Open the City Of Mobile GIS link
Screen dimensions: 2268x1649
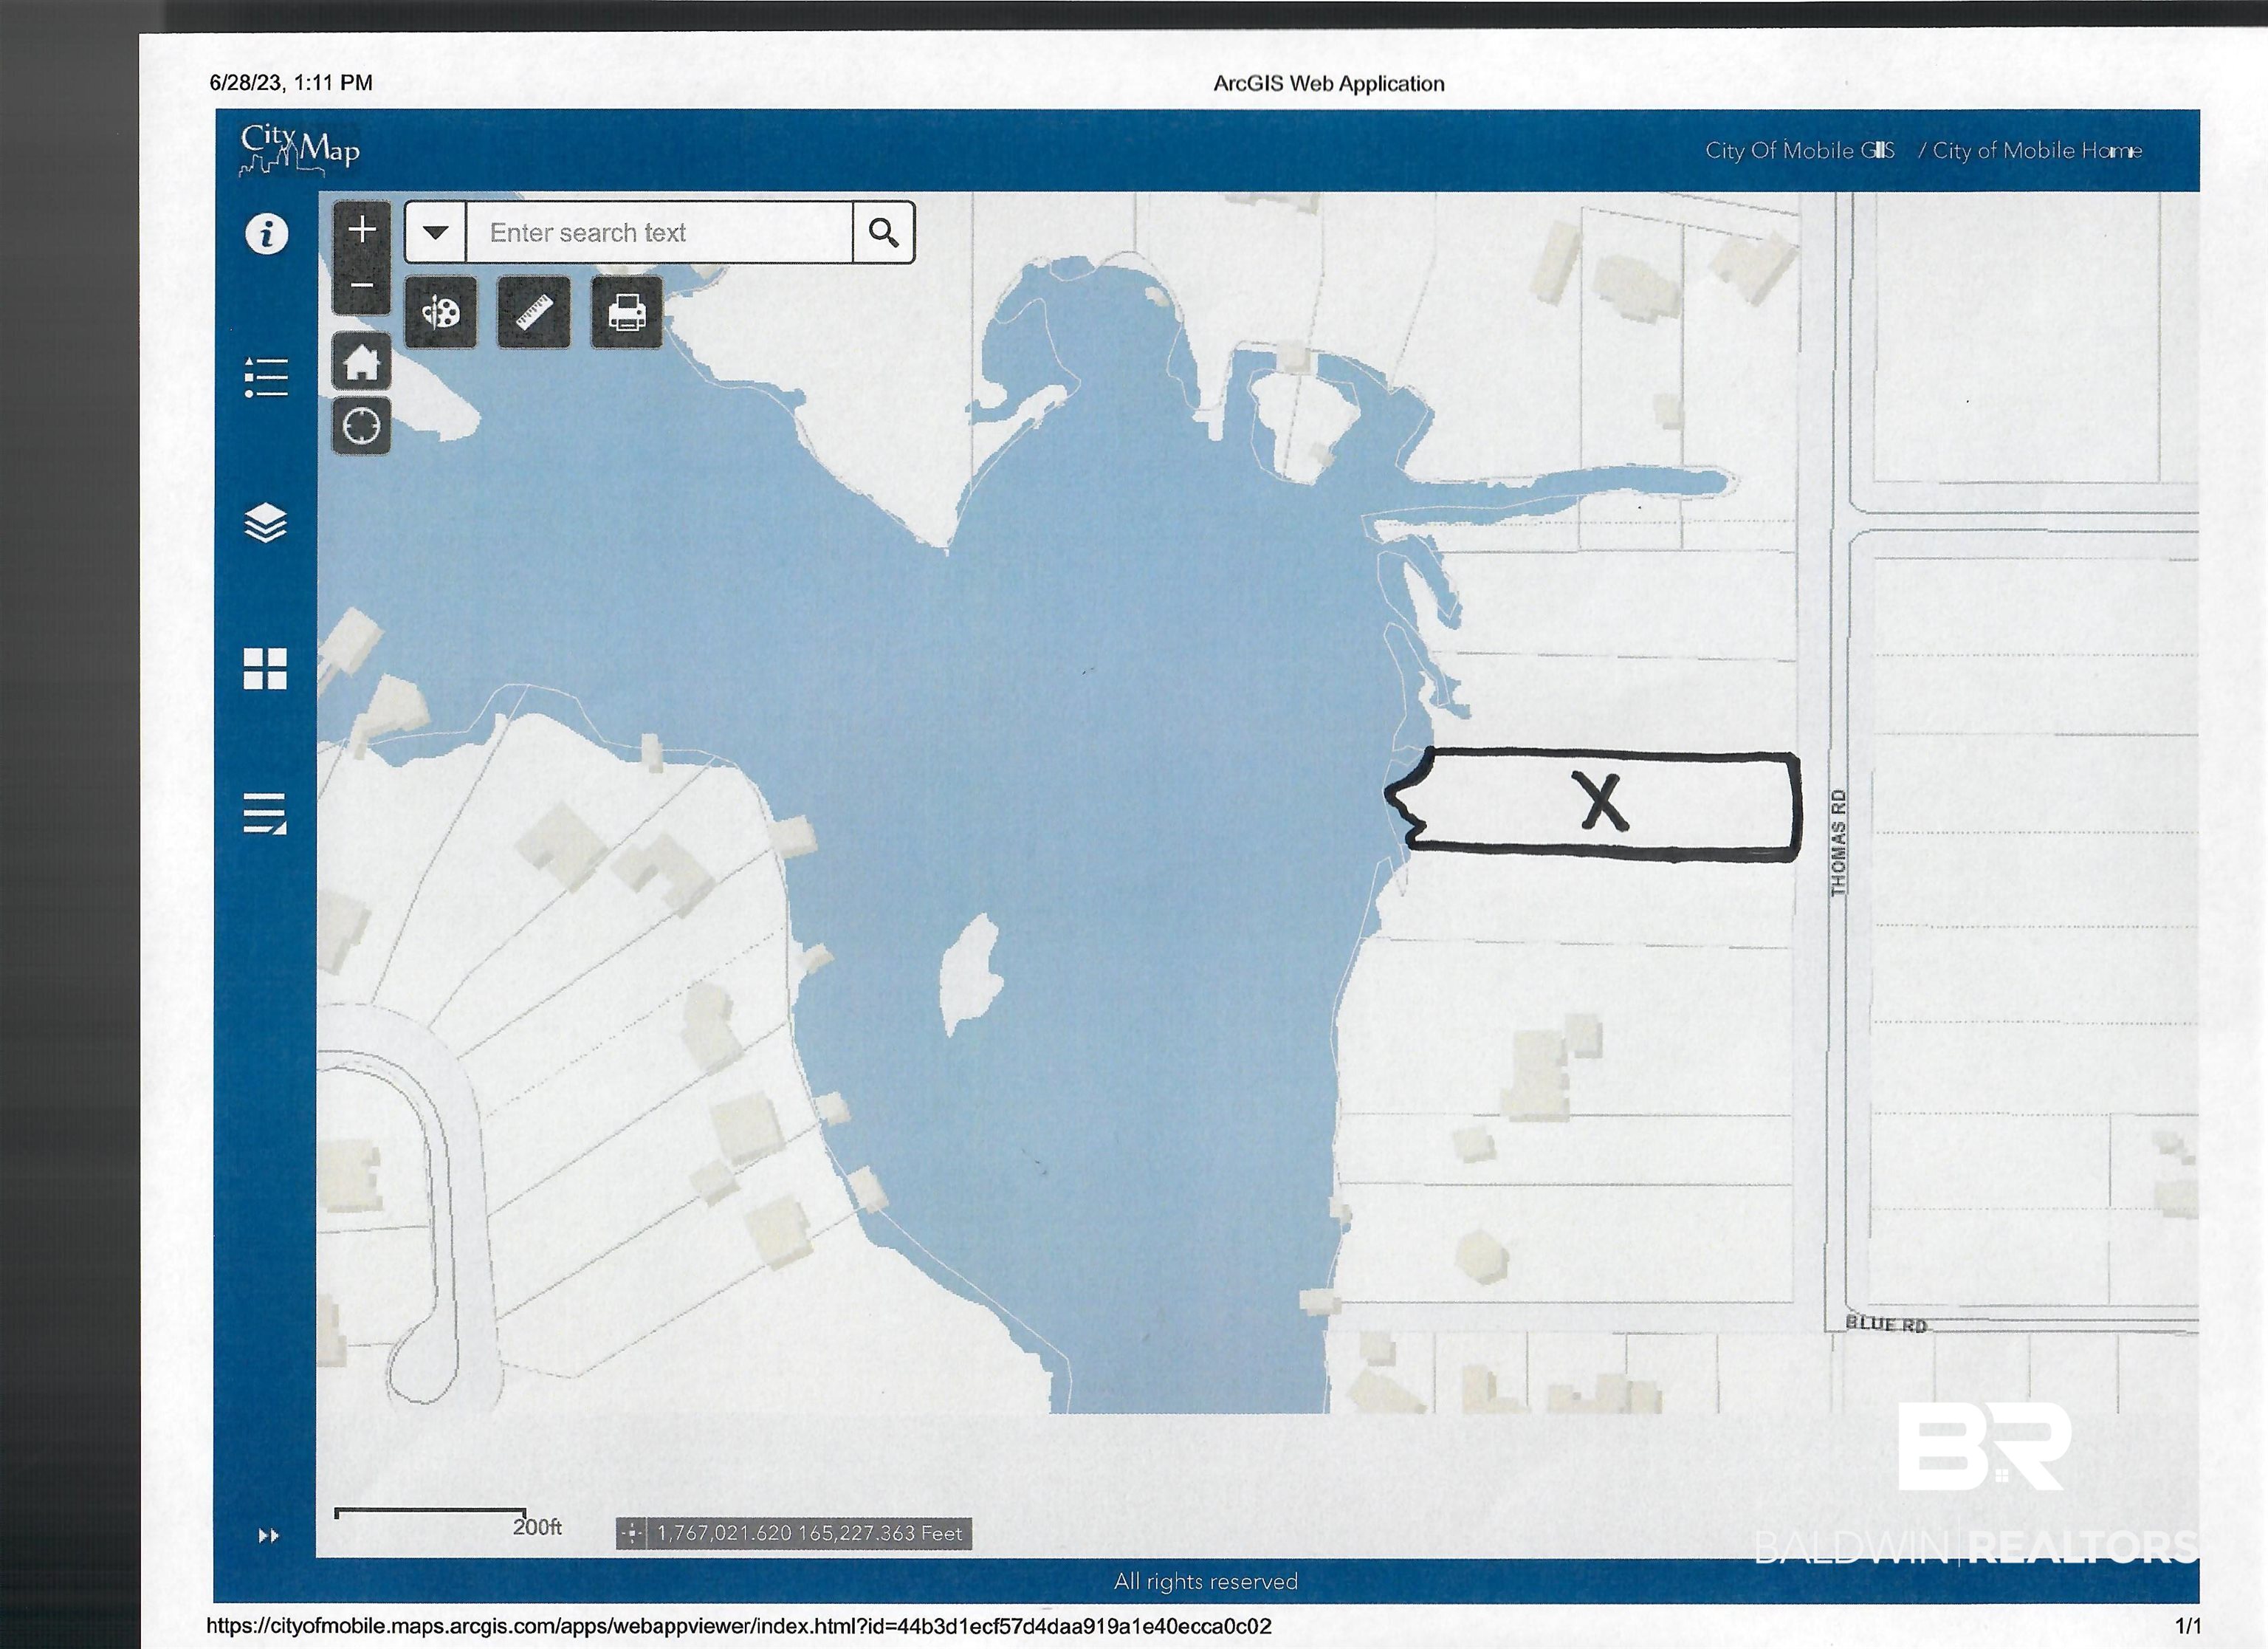(1800, 151)
